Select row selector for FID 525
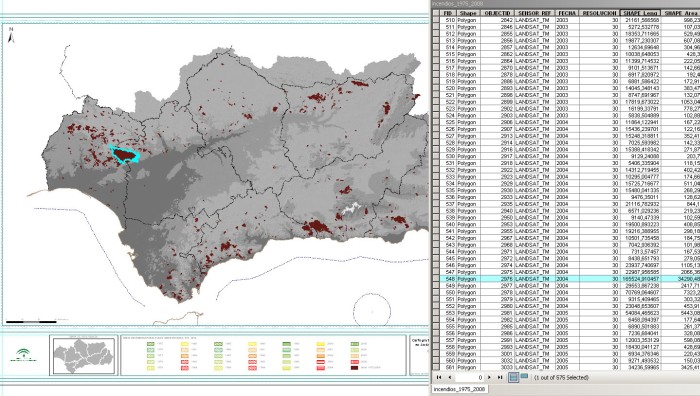The width and height of the screenshot is (700, 396). pyautogui.click(x=436, y=122)
